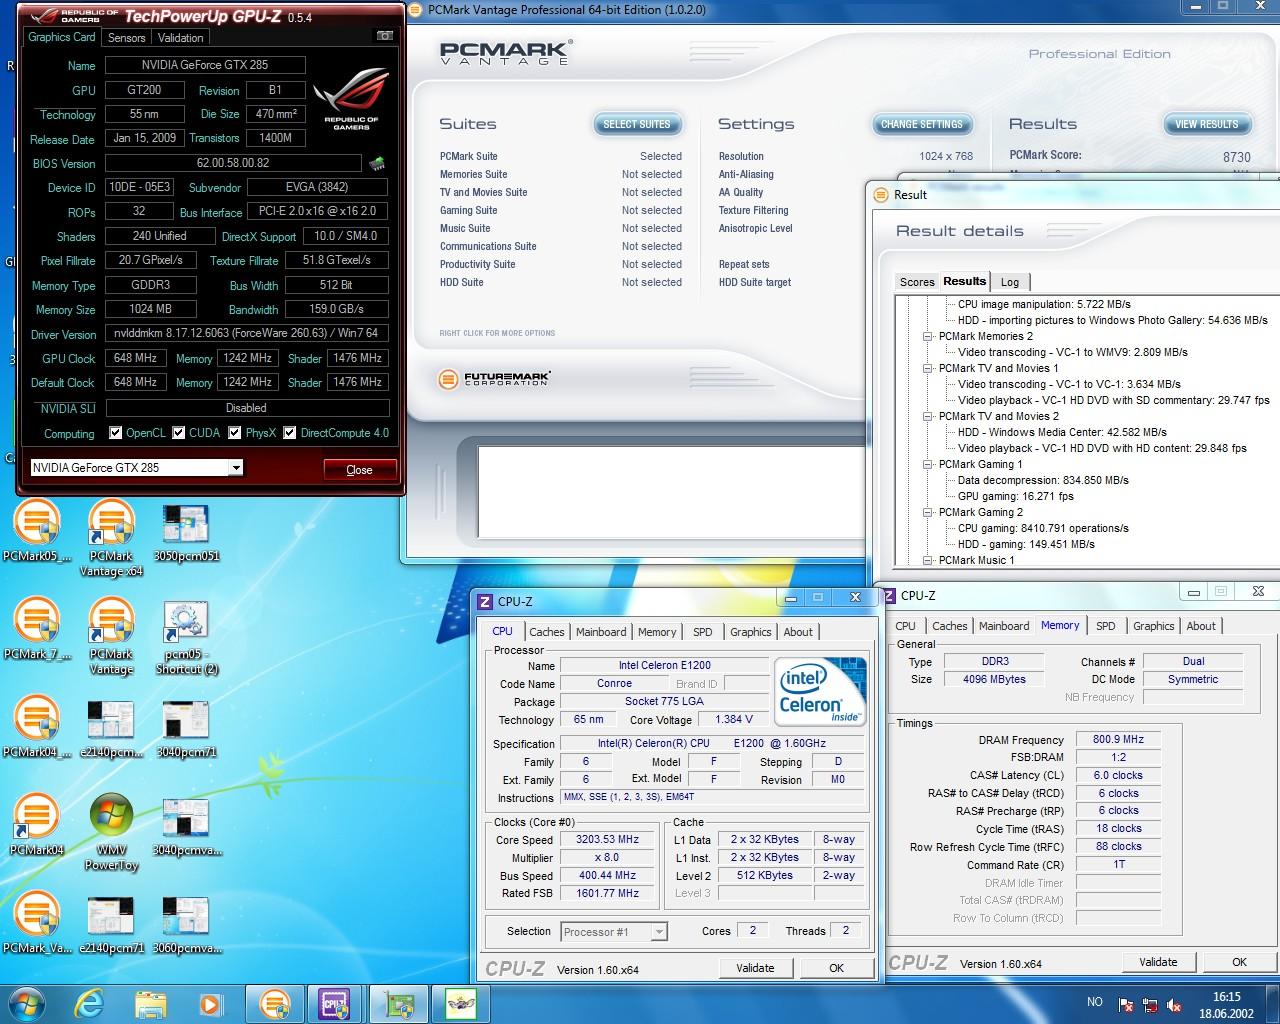
Task: Collapse the PCMark TV and Movies 2 node
Action: point(928,416)
